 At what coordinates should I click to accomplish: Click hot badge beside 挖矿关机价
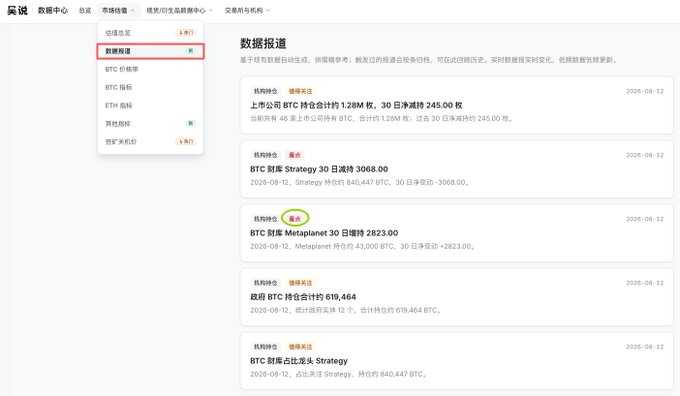(186, 141)
